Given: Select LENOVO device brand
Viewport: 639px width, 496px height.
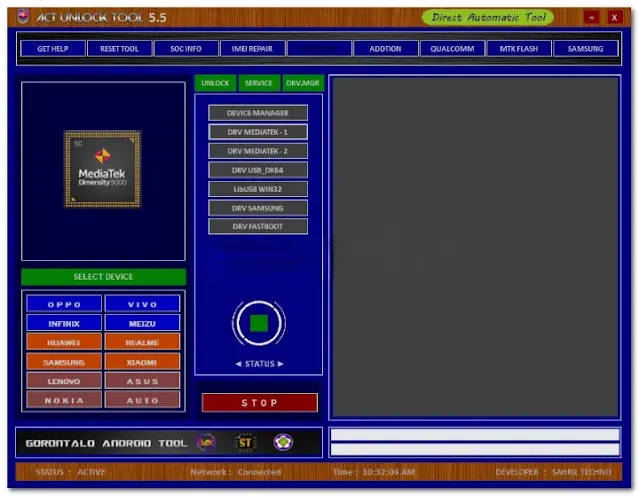Looking at the screenshot, I should pos(64,381).
